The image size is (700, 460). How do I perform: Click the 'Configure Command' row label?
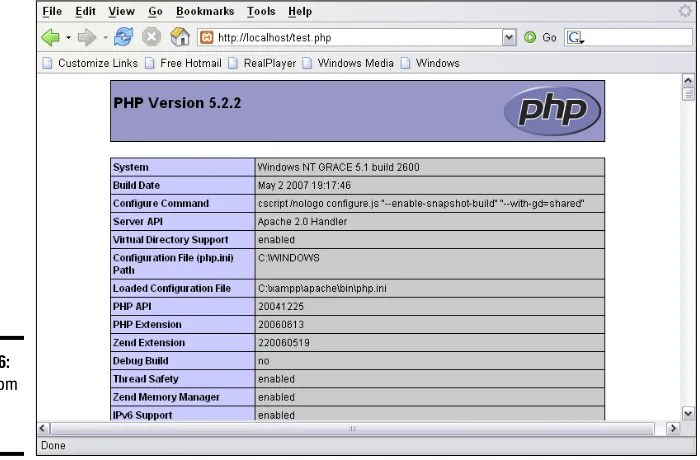[161, 204]
